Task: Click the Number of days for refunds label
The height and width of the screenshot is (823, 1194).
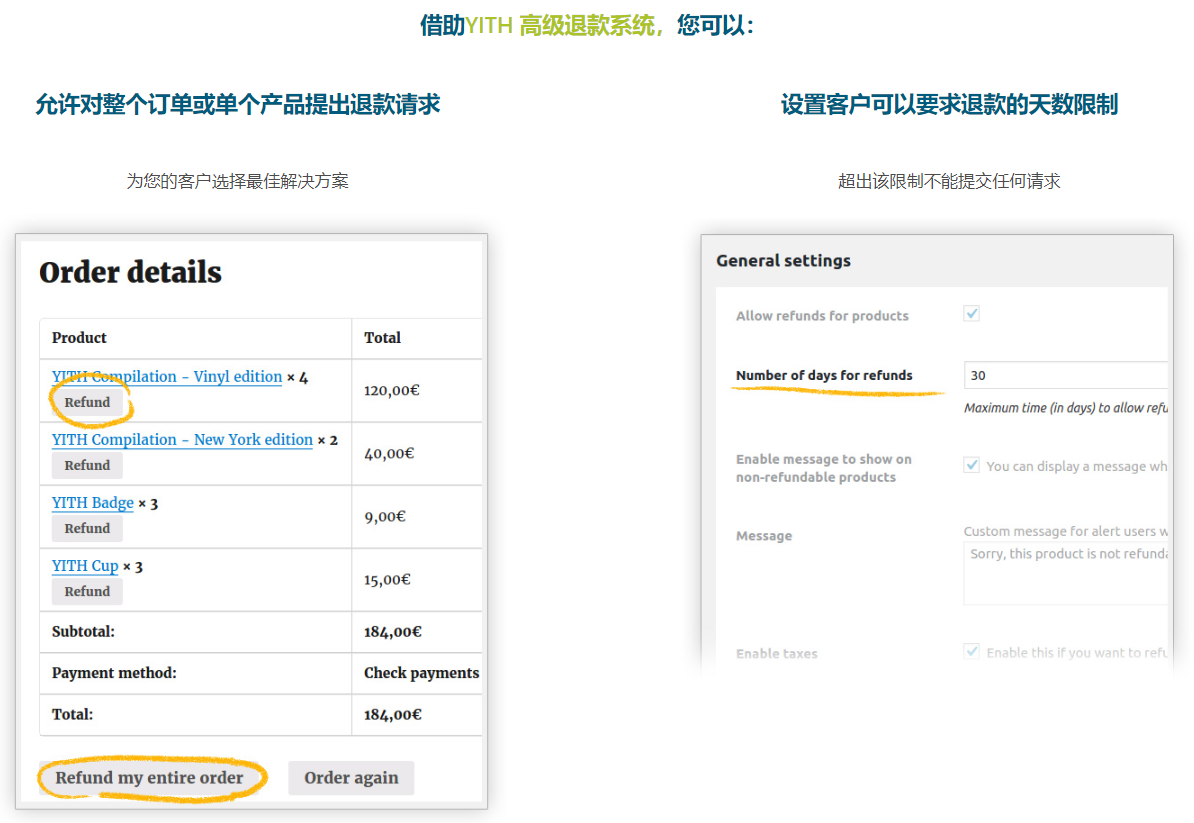Action: click(824, 375)
